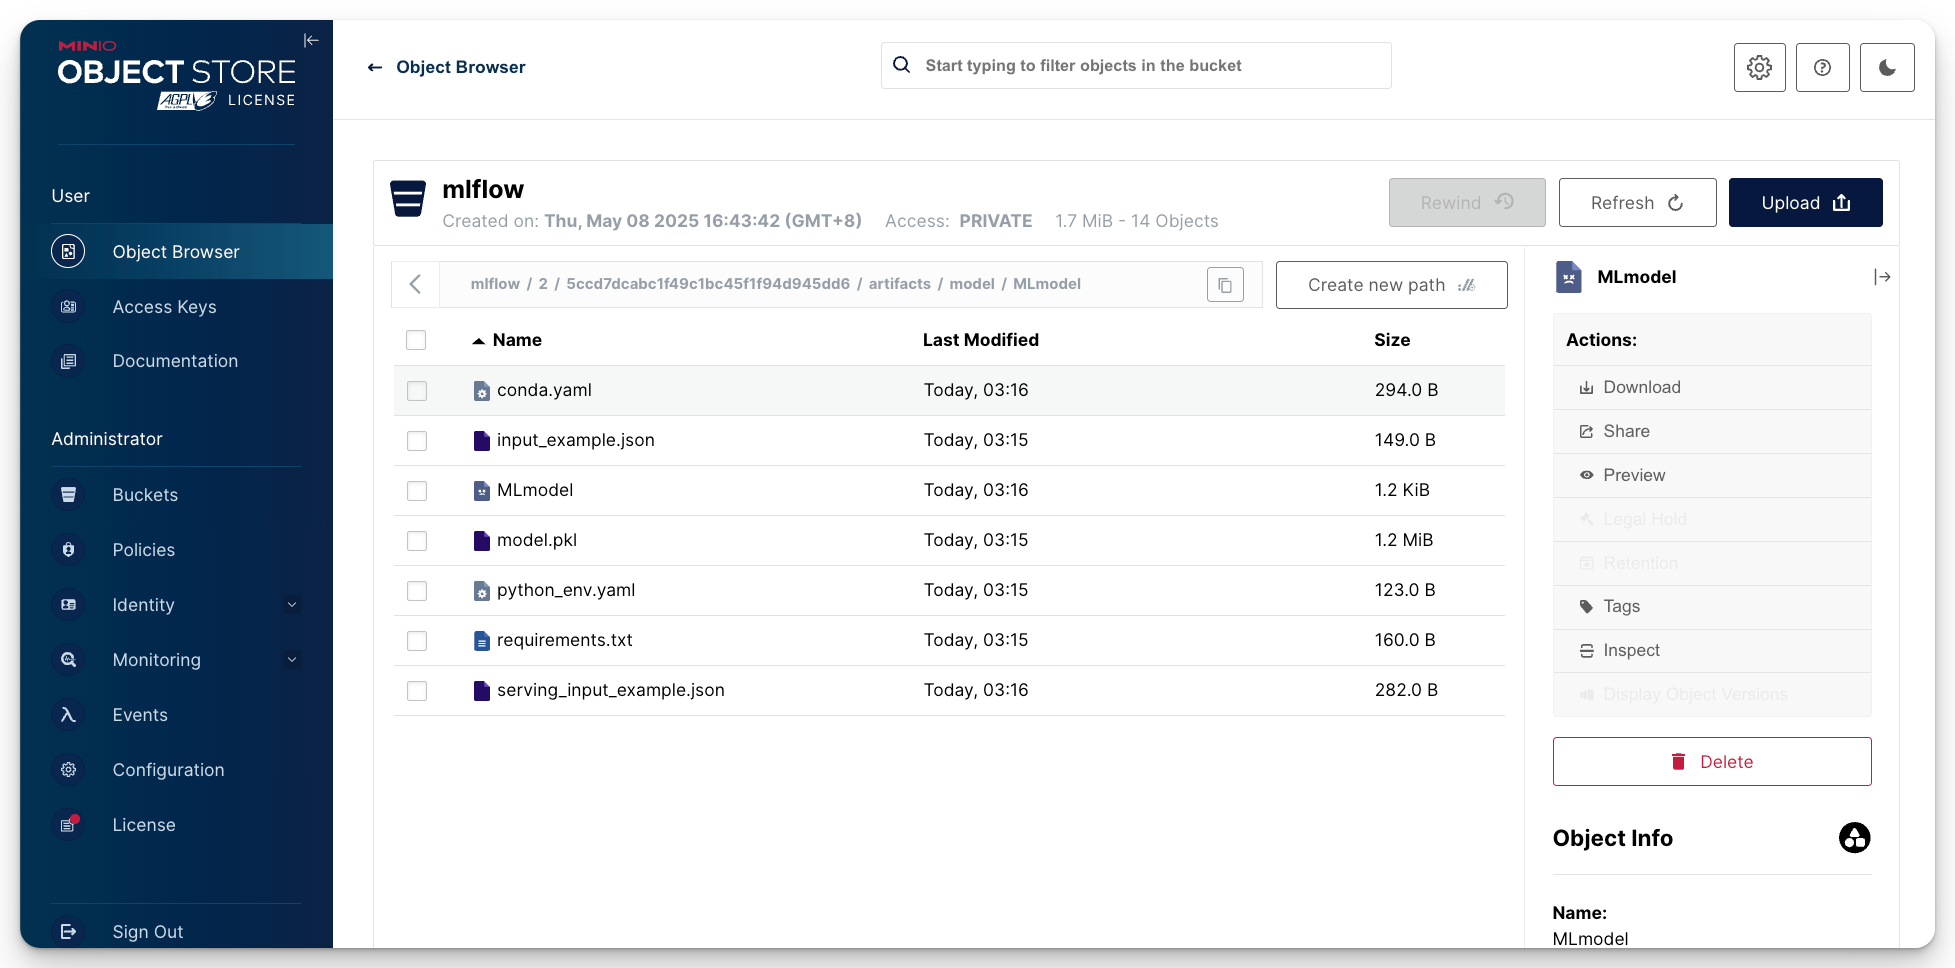Click the Upload button
The height and width of the screenshot is (968, 1955).
coord(1805,203)
